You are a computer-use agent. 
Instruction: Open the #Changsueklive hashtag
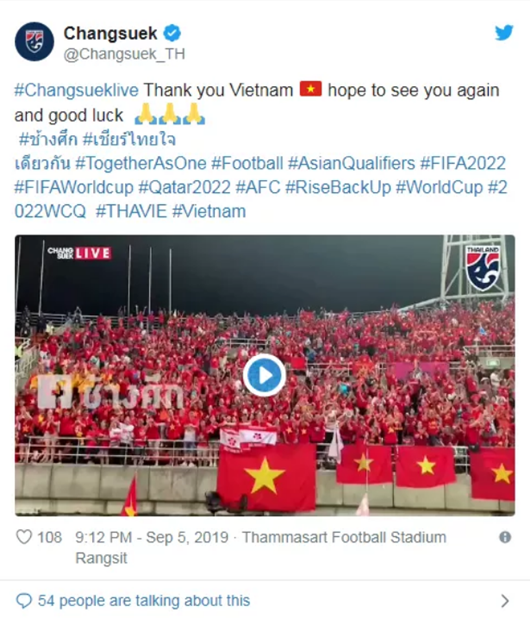76,90
